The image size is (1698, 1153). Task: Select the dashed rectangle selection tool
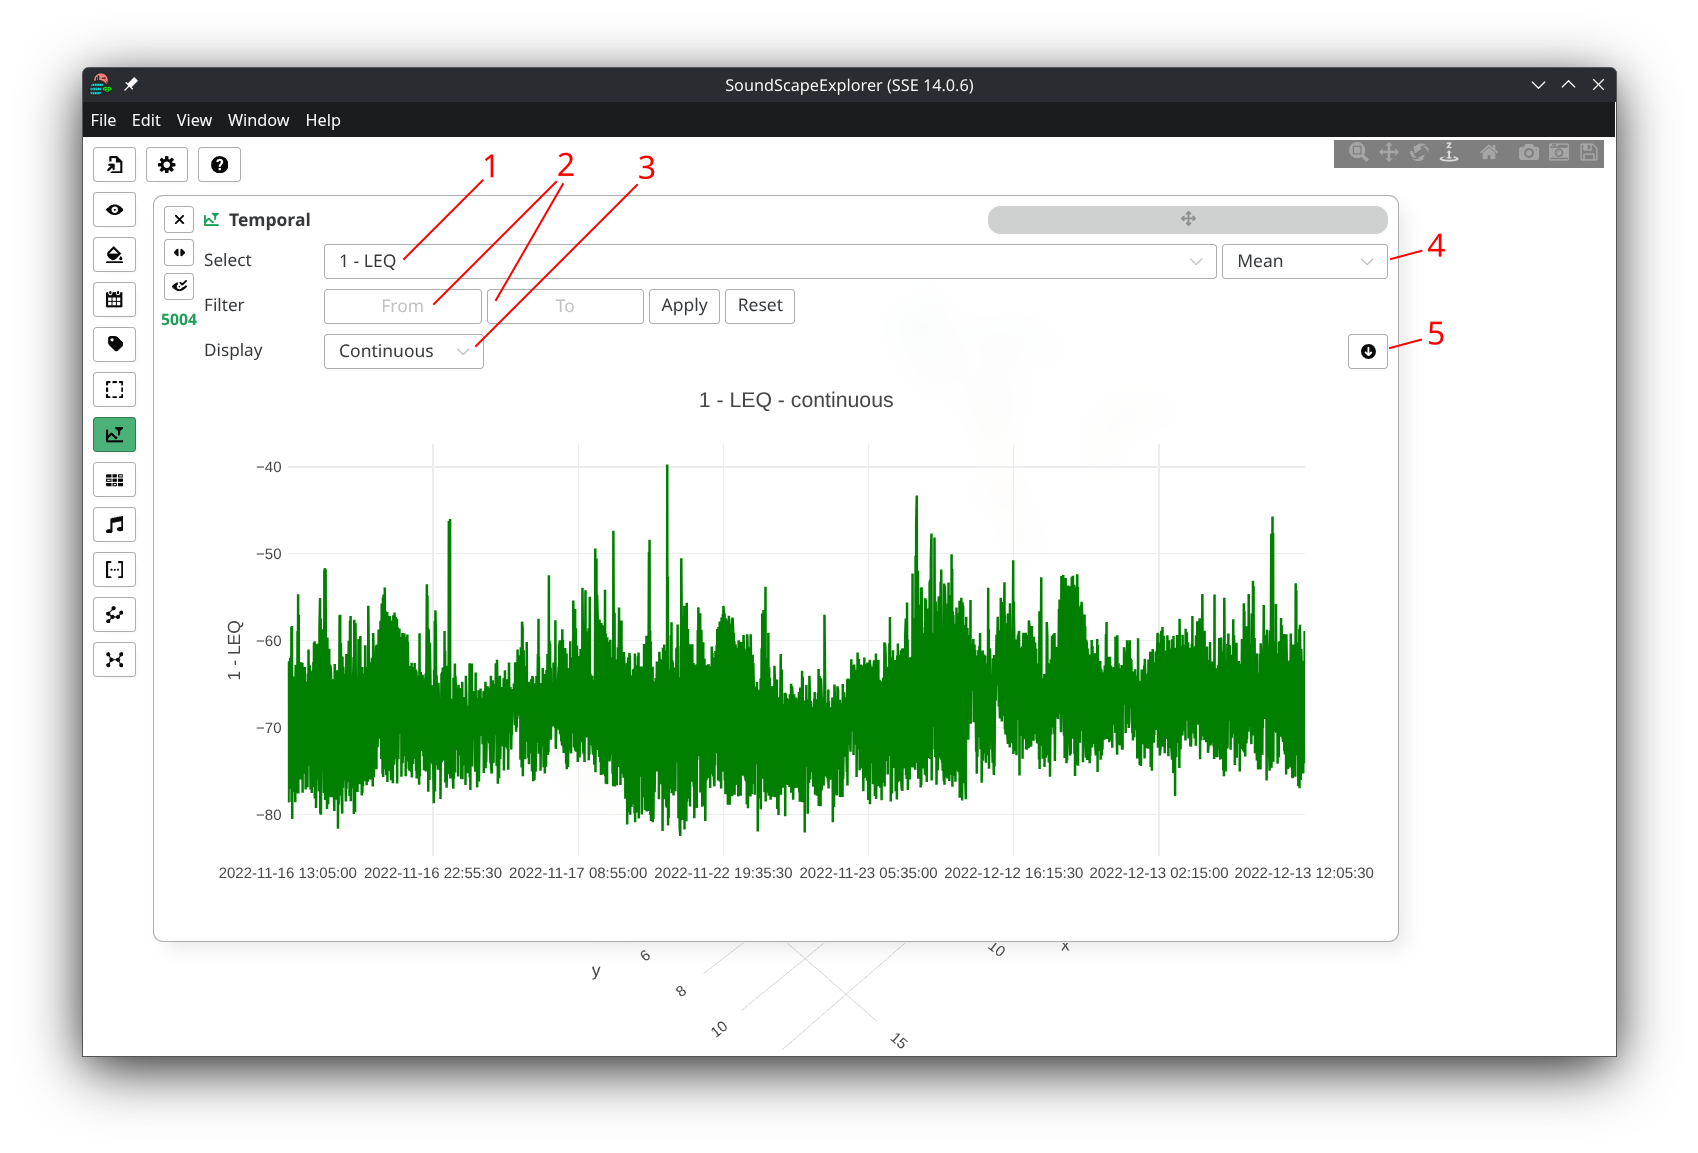[x=115, y=390]
